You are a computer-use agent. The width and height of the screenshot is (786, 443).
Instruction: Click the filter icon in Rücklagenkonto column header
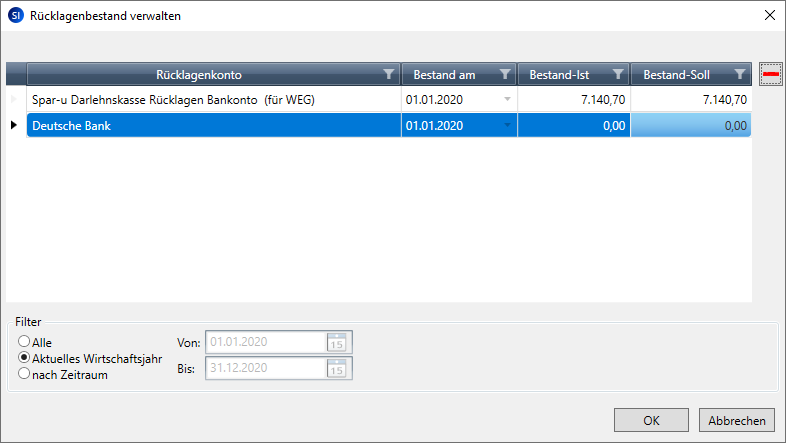pyautogui.click(x=388, y=74)
